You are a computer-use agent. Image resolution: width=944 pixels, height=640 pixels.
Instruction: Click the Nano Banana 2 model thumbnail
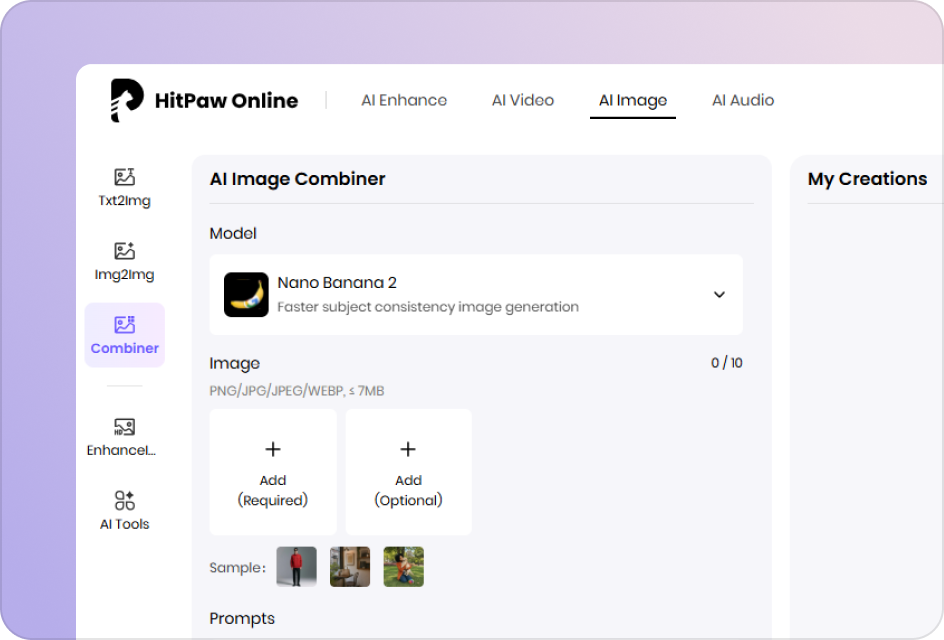pyautogui.click(x=246, y=294)
